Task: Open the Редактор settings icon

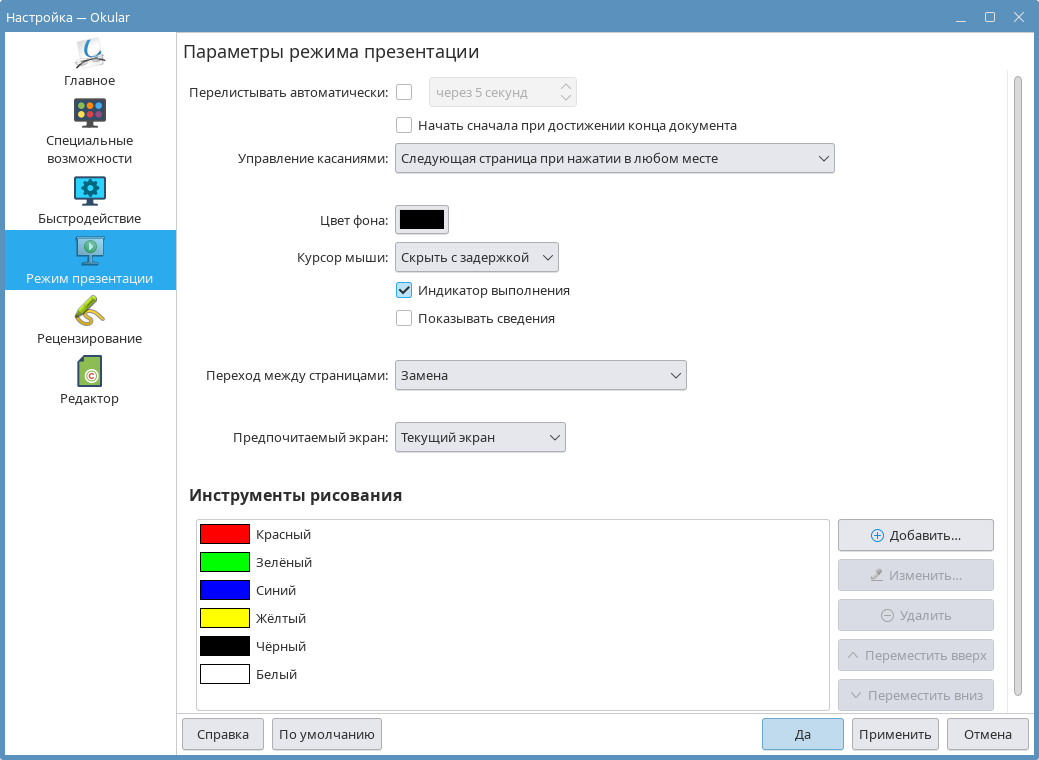Action: (x=90, y=371)
